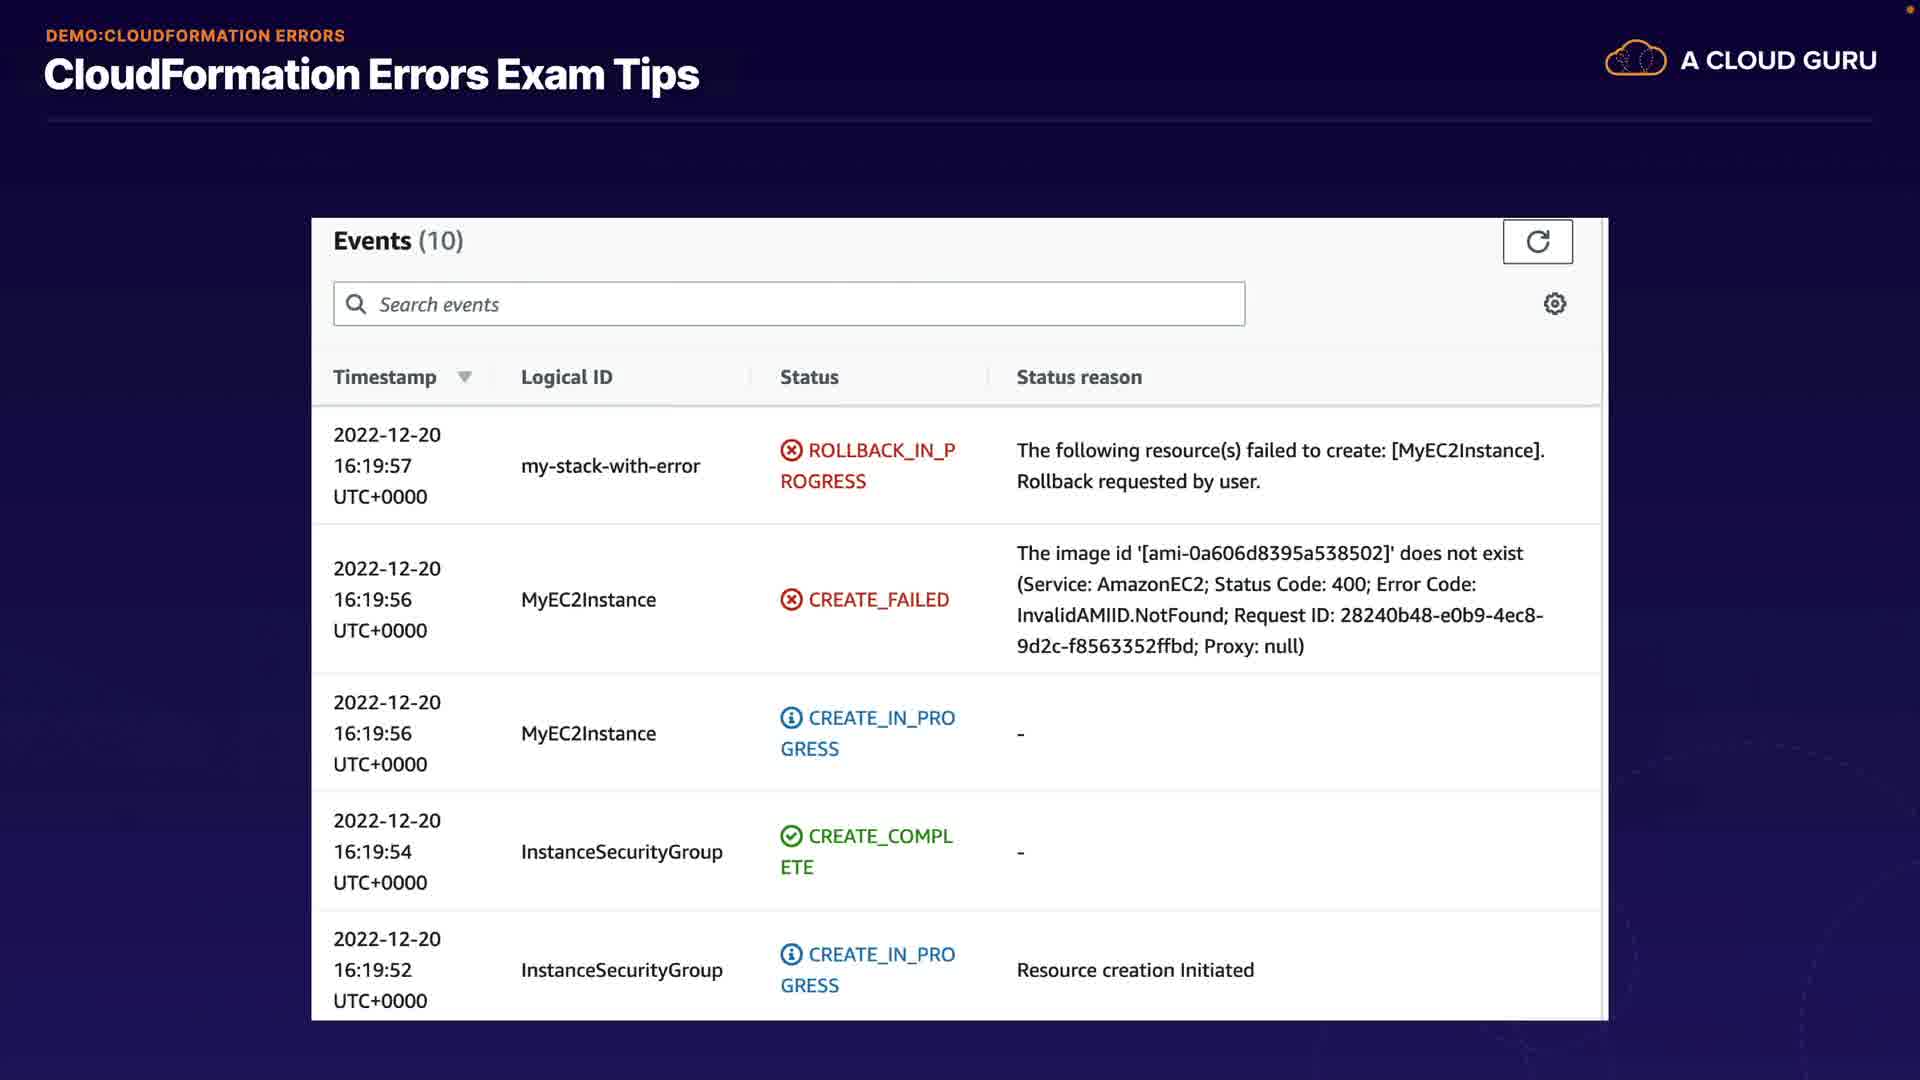Viewport: 1920px width, 1080px height.
Task: Click the CREATE_FAILED error icon
Action: pyautogui.click(x=791, y=600)
